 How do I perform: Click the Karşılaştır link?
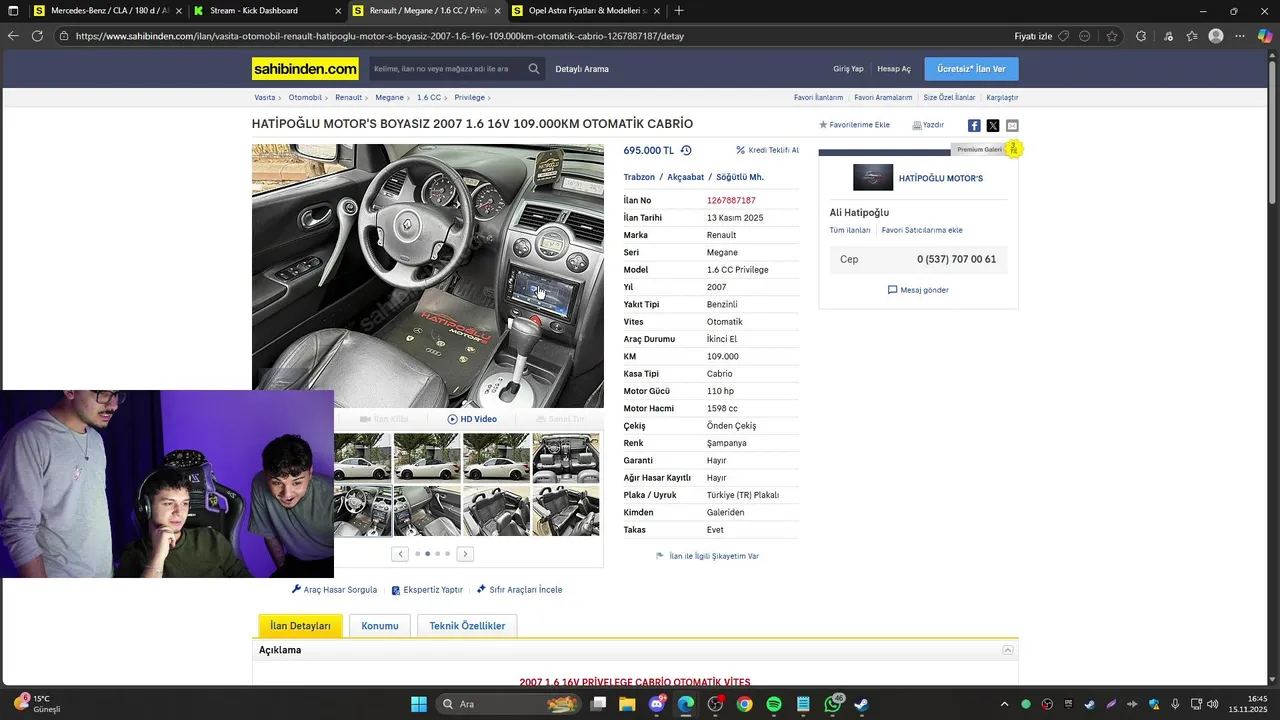tap(1002, 98)
